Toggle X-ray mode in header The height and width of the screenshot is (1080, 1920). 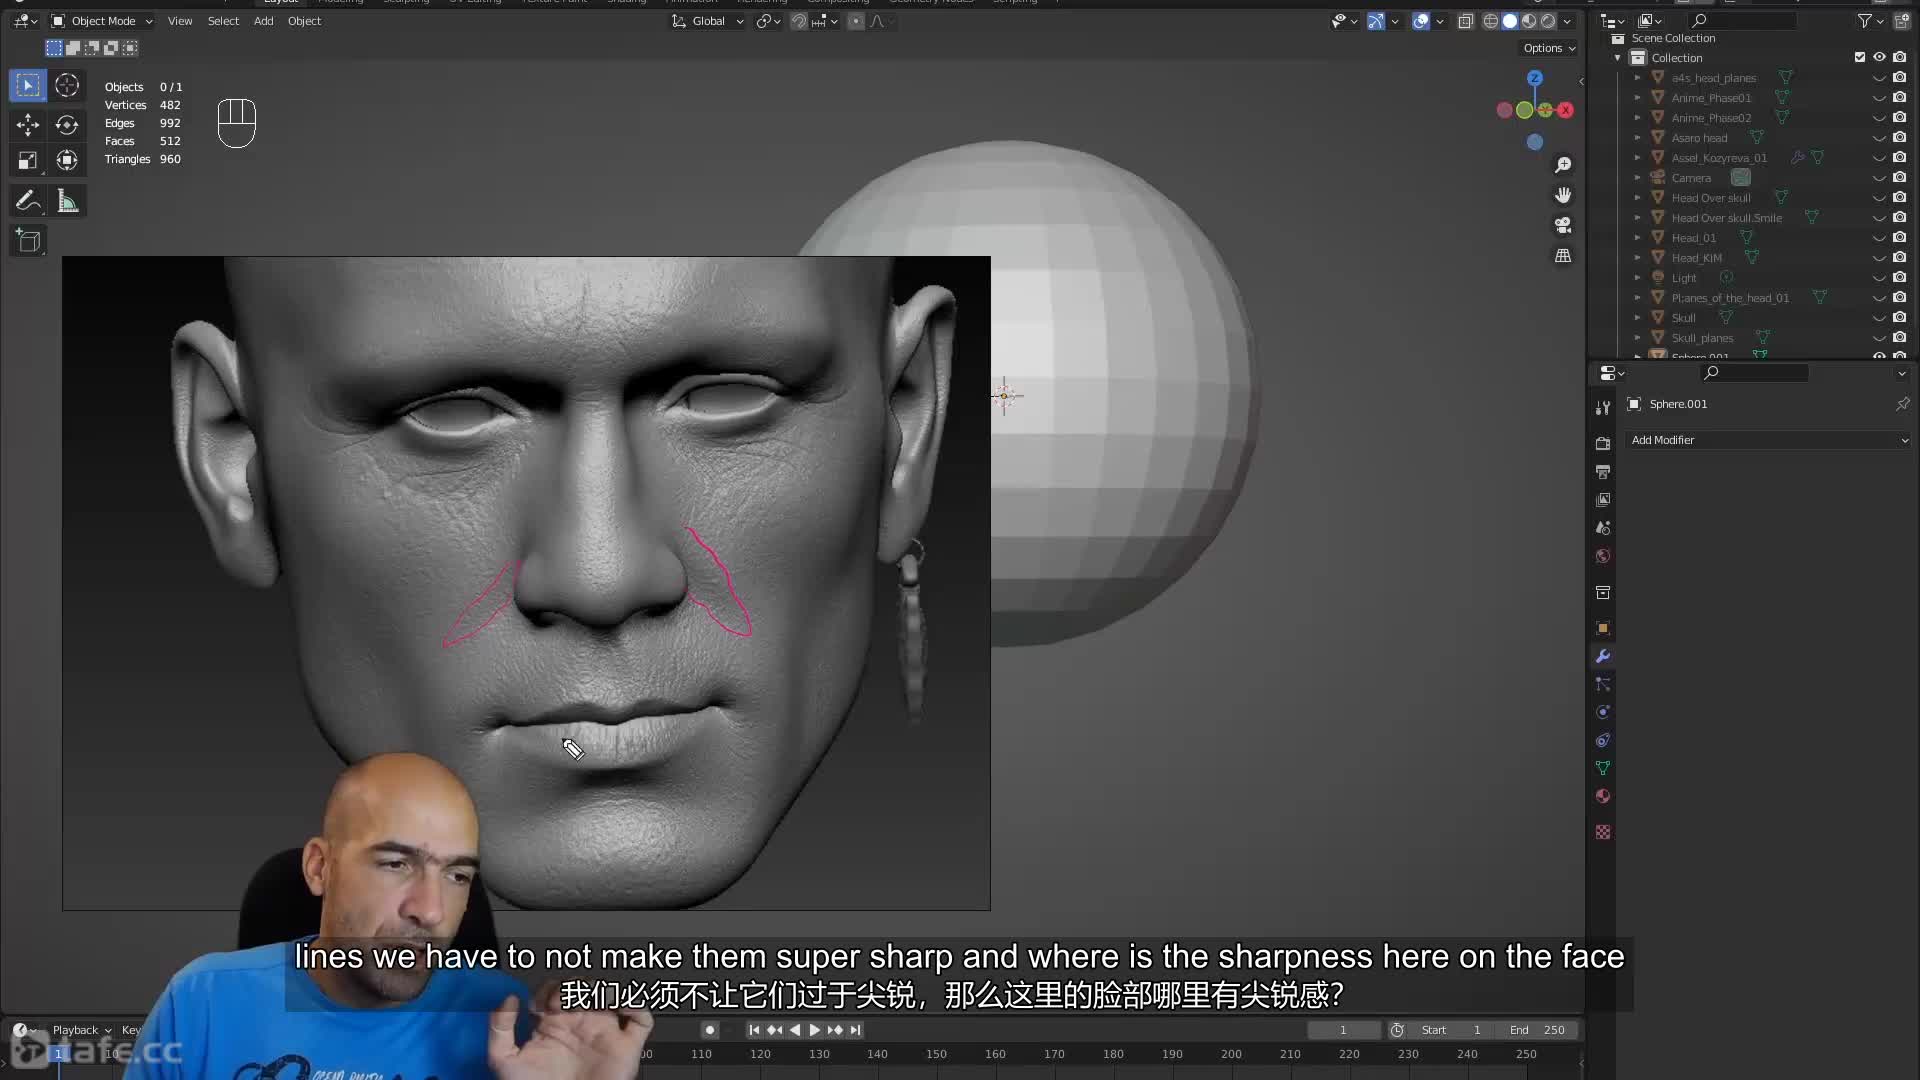pos(1466,21)
